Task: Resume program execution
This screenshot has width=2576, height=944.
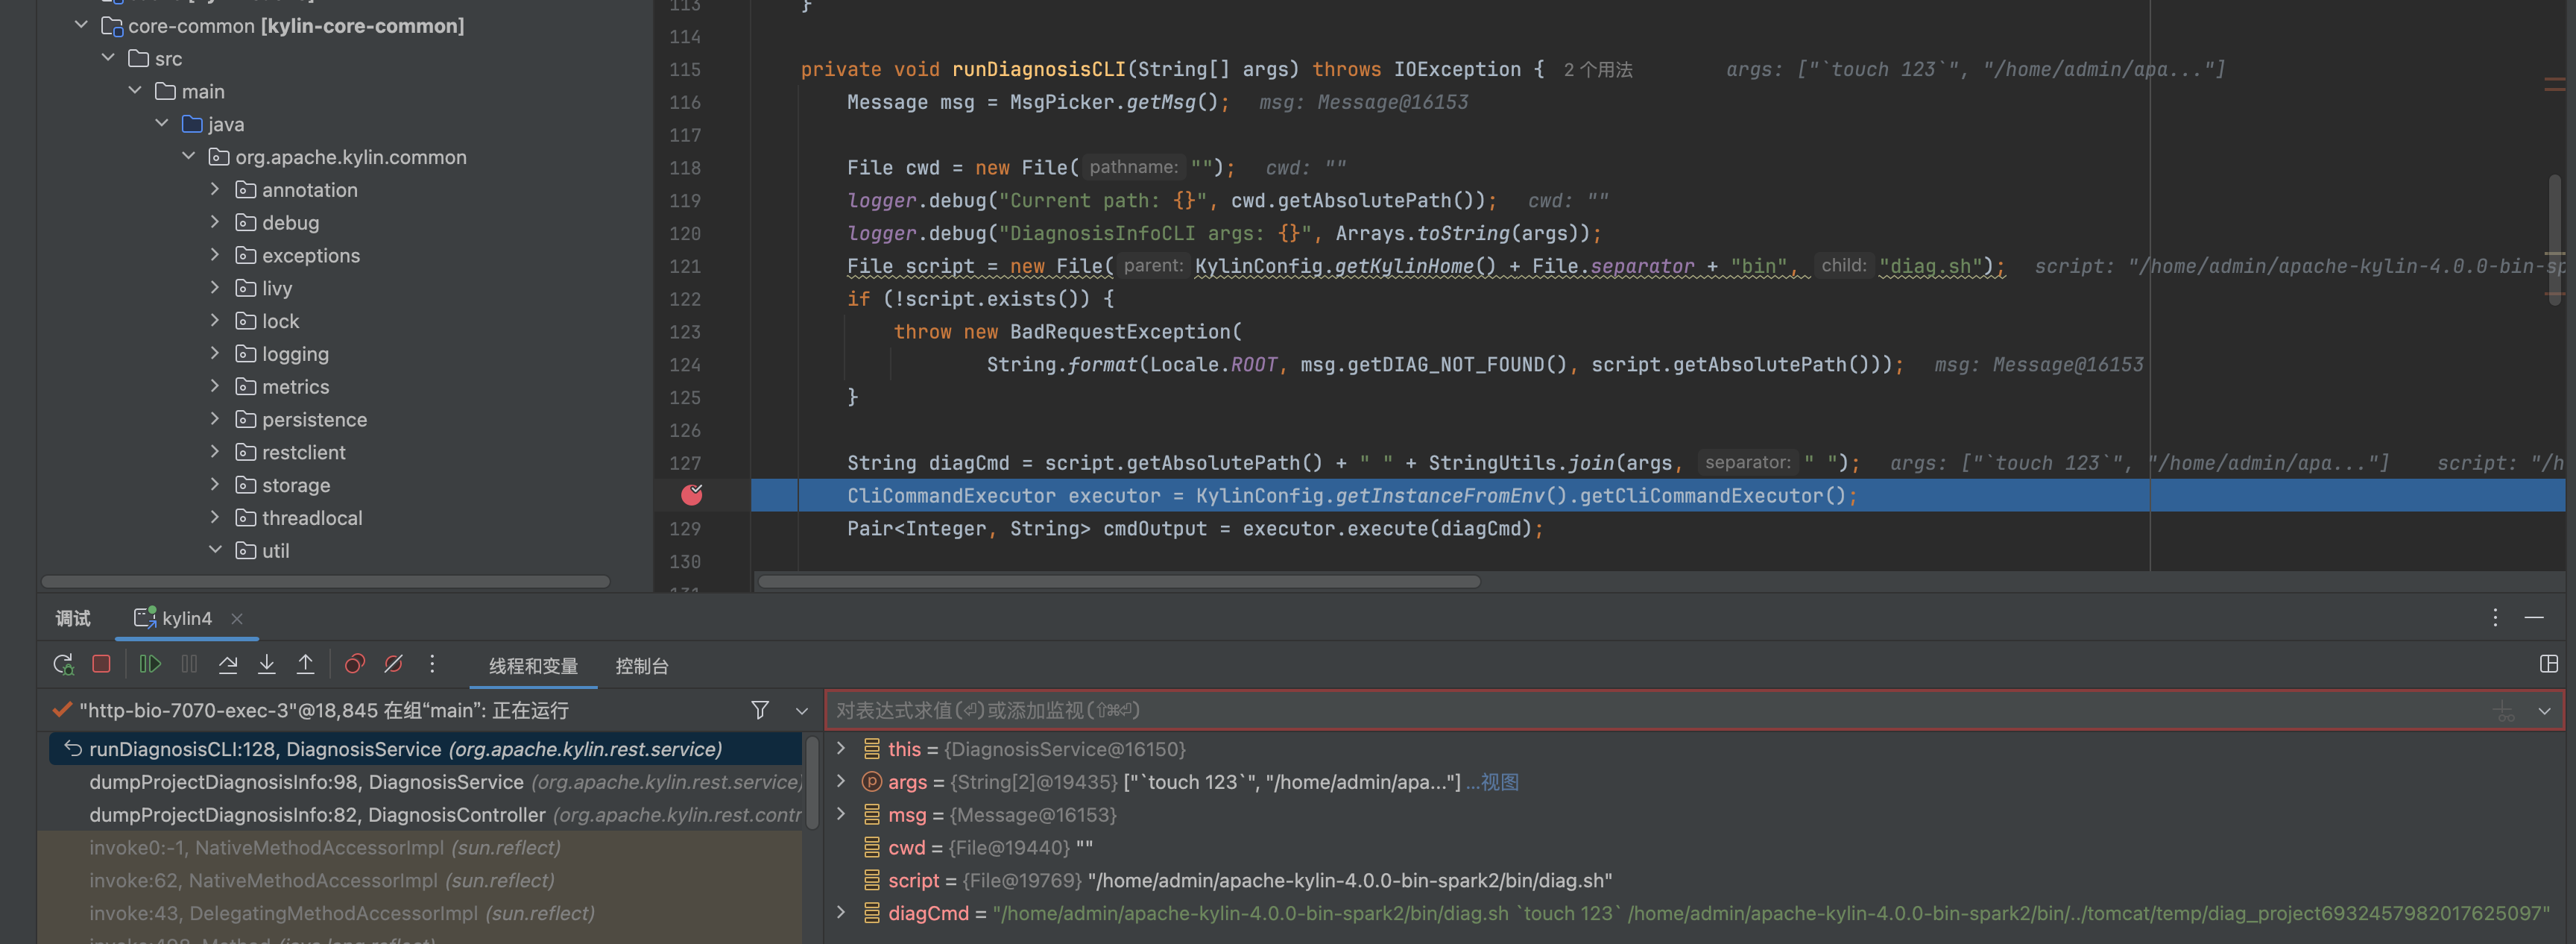Action: 150,664
